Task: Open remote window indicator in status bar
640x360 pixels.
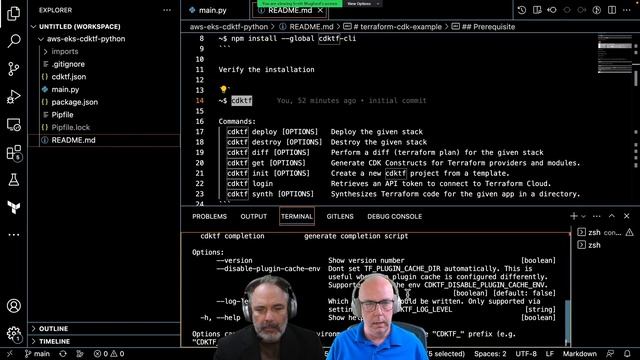Action: [x=10, y=354]
